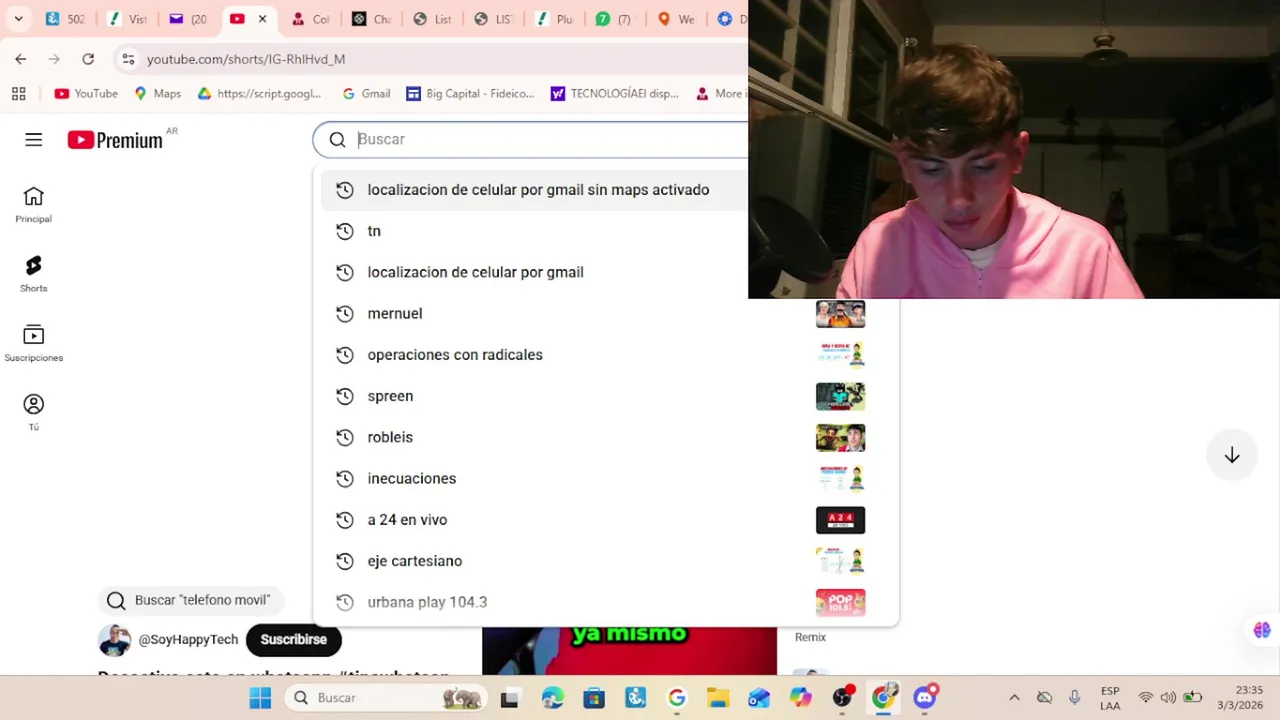This screenshot has height=720, width=1280.
Task: Open the Tú profile section
Action: pos(33,413)
